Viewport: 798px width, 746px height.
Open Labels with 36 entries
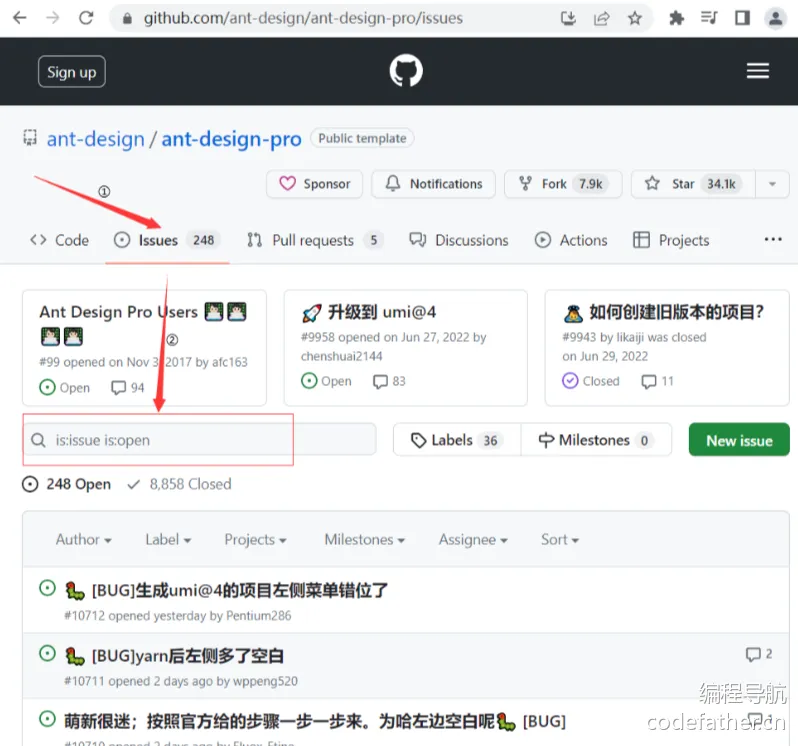pos(457,440)
